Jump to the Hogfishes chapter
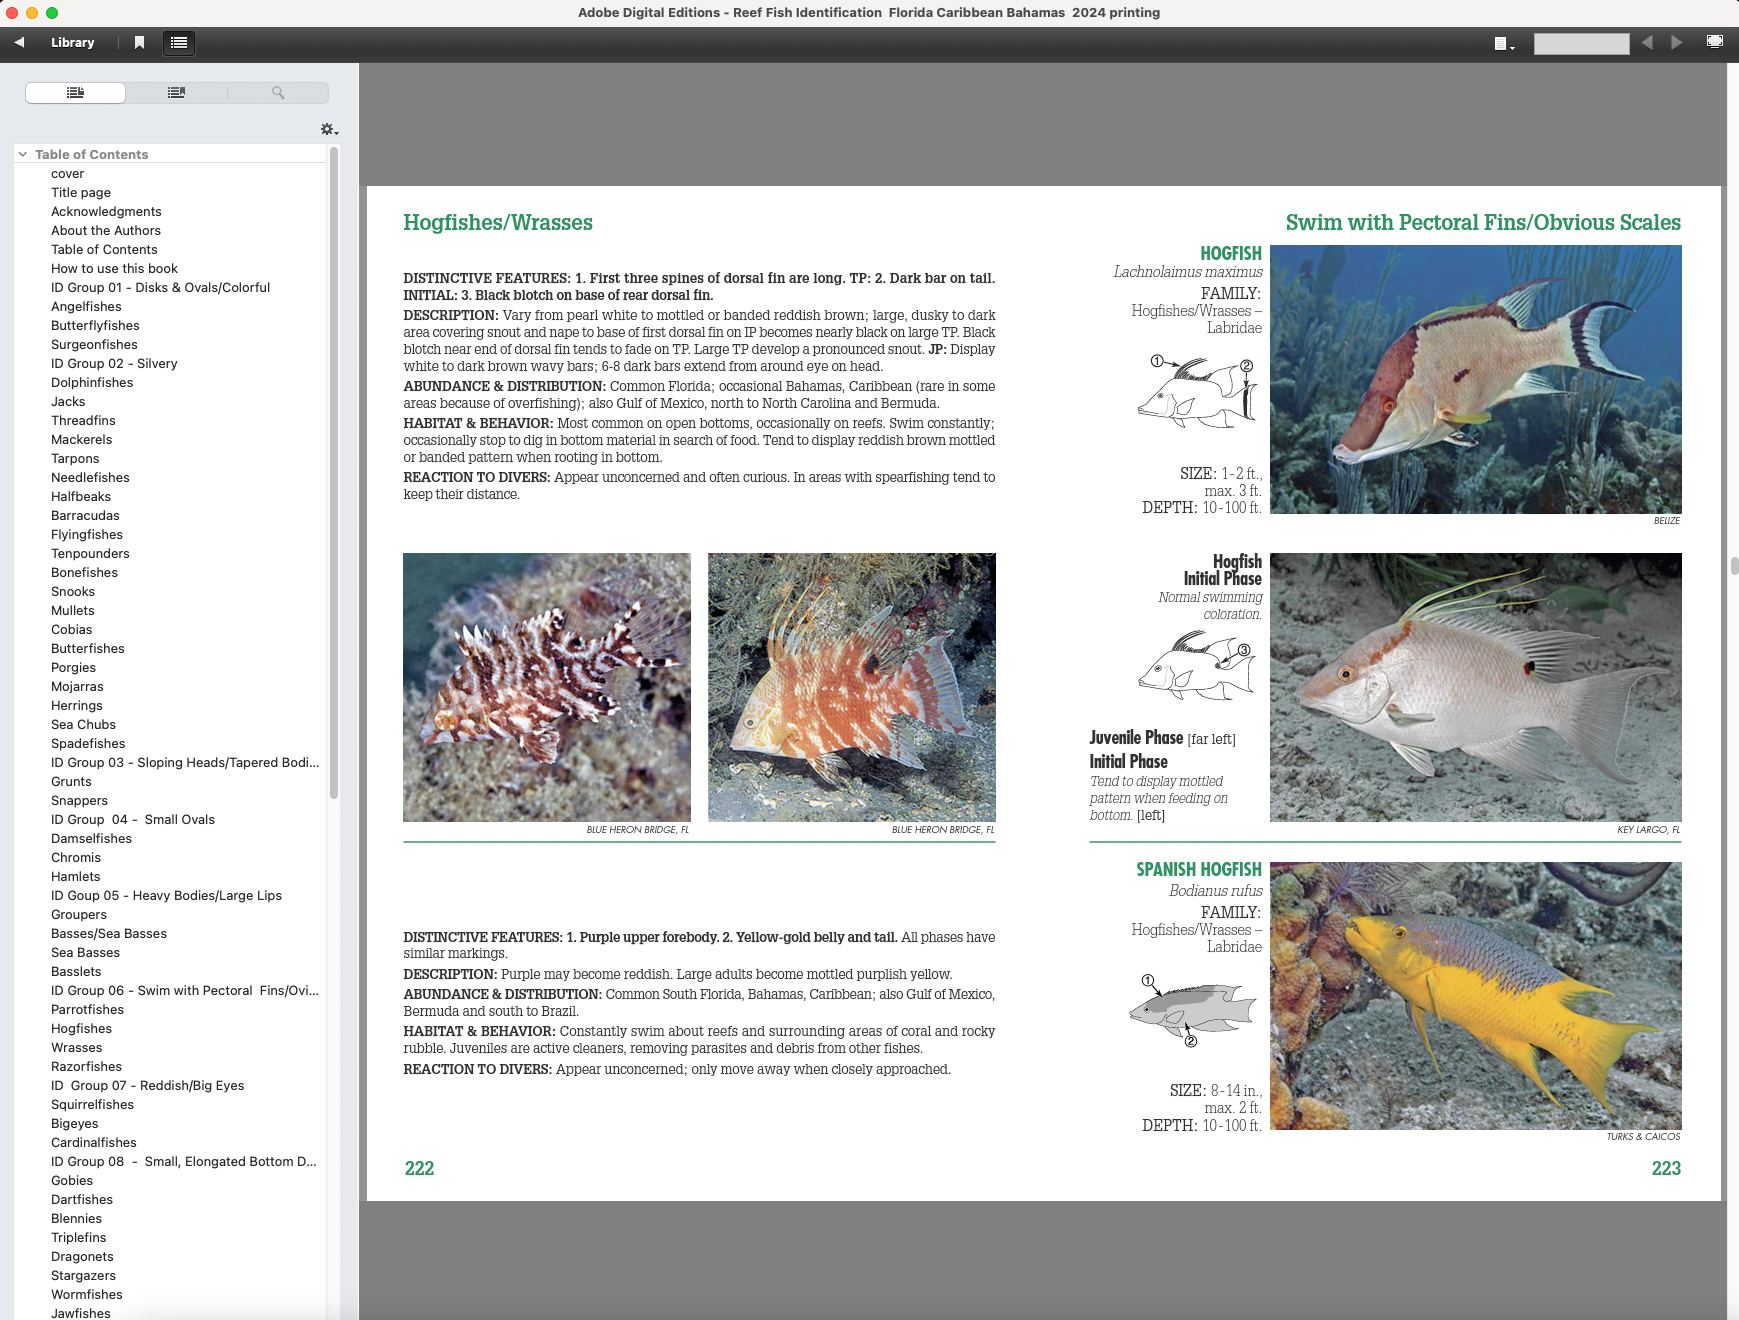 (81, 1028)
